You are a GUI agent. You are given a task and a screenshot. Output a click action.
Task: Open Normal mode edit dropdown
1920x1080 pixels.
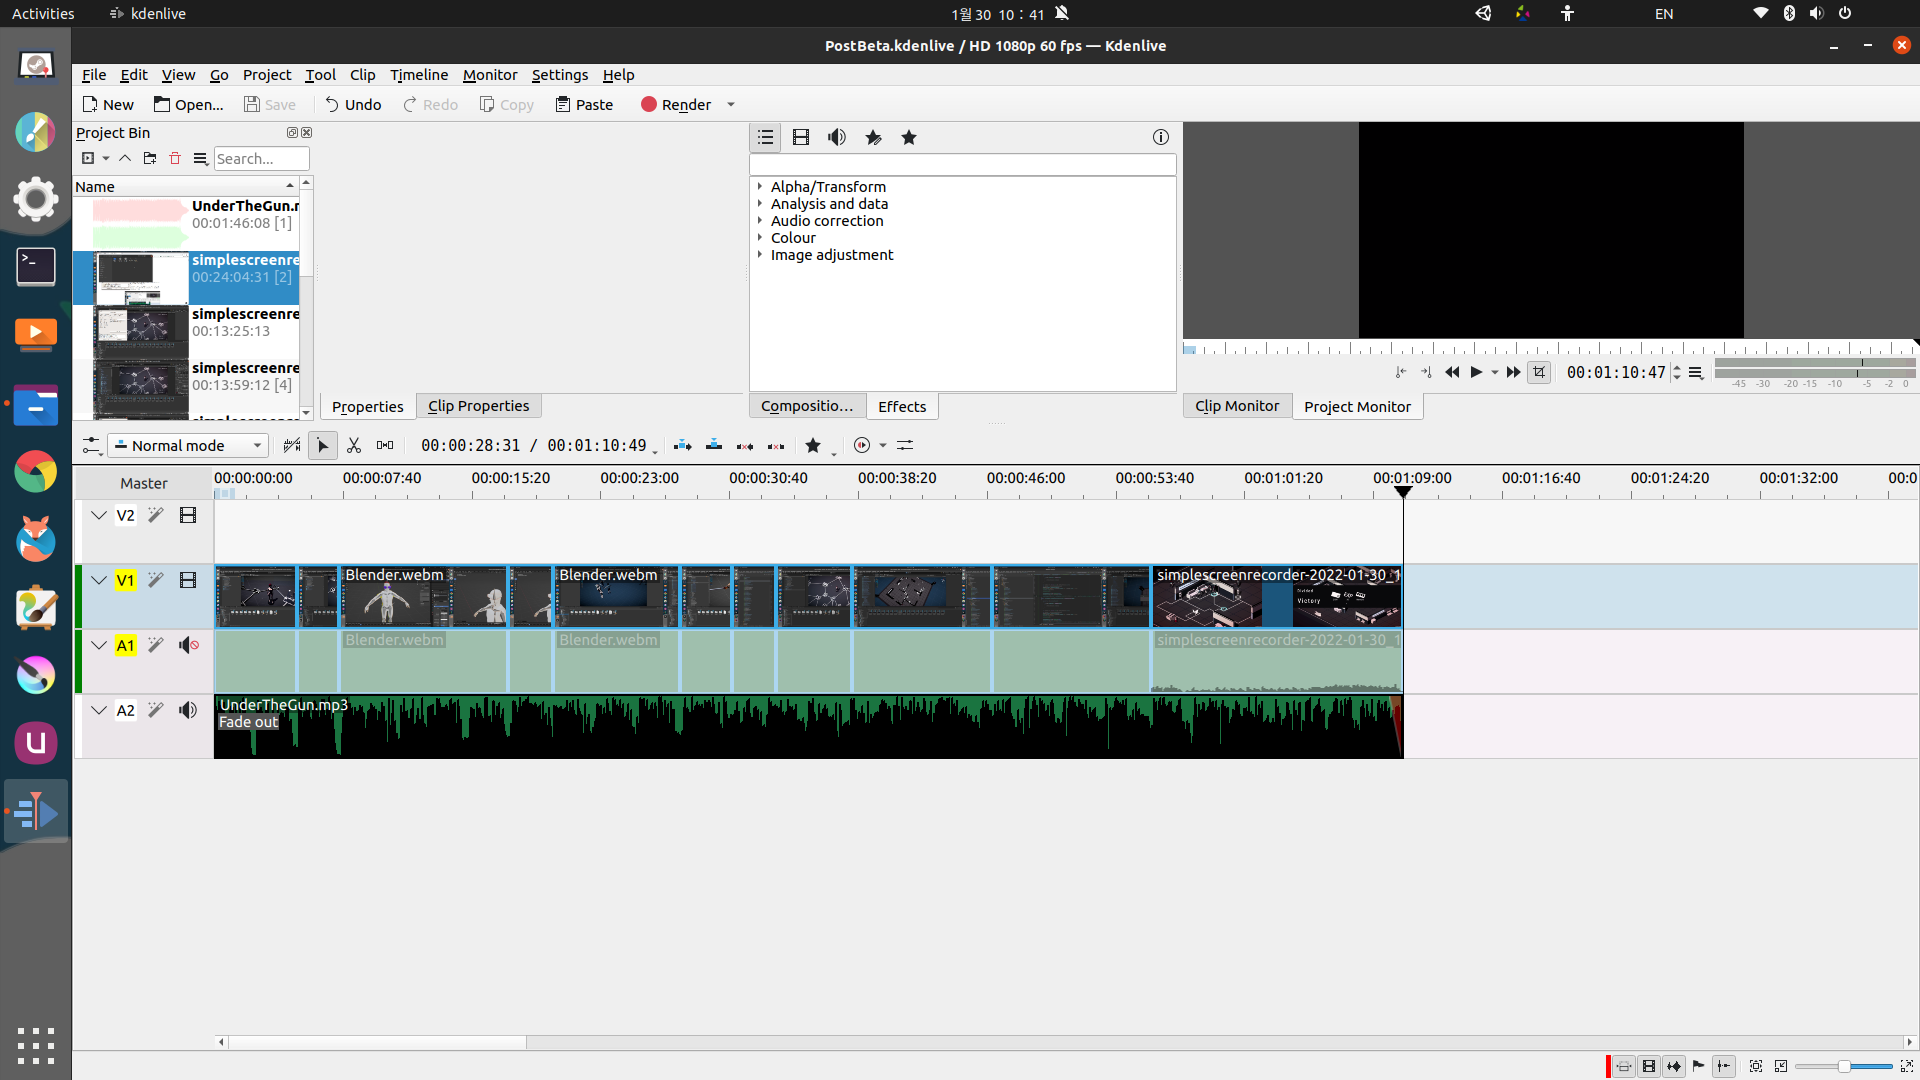pos(189,445)
